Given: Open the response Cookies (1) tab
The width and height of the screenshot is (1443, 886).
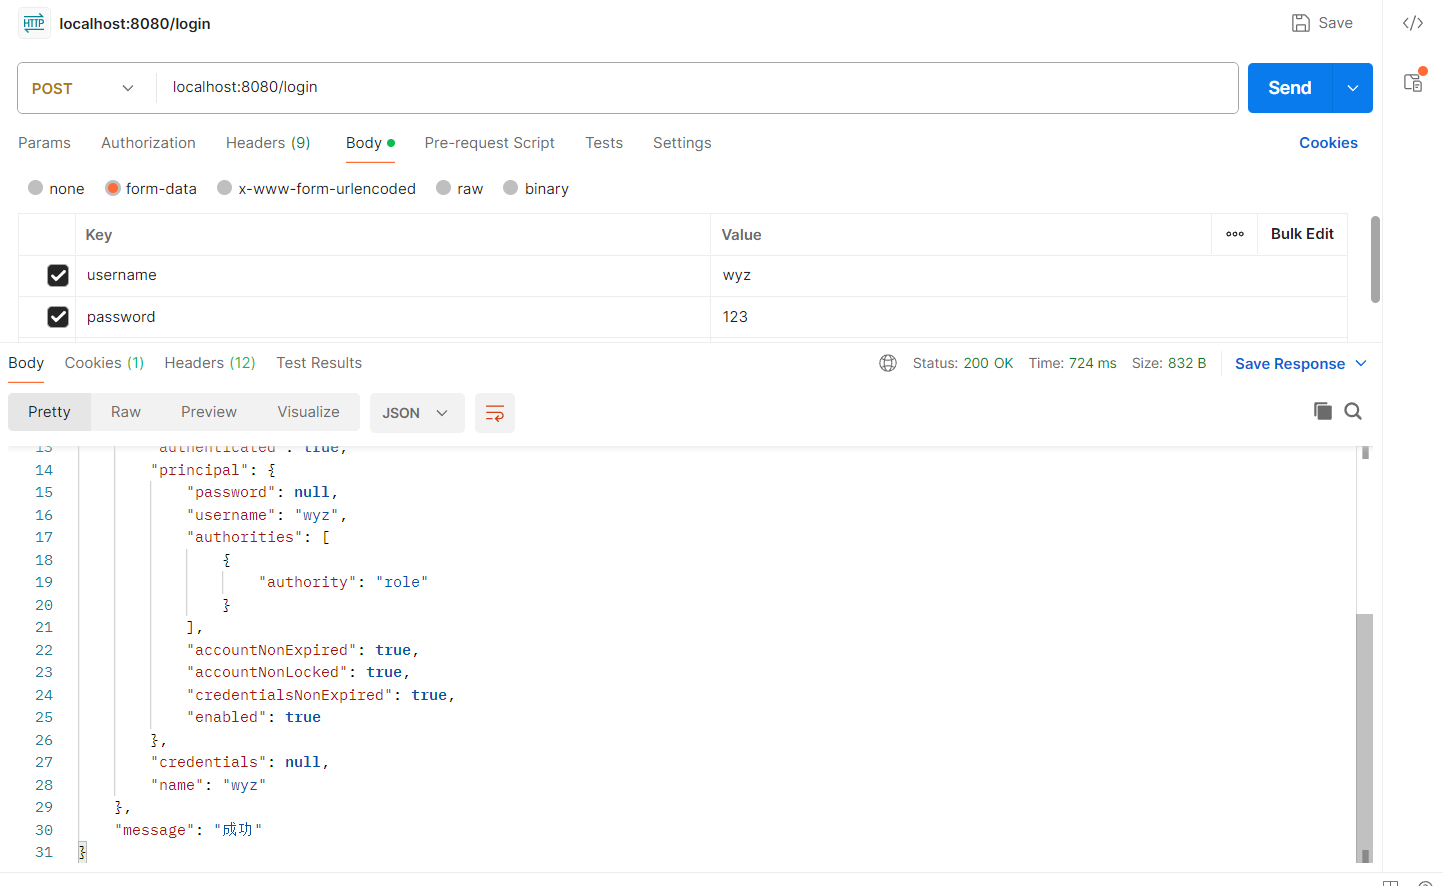Looking at the screenshot, I should coord(104,363).
